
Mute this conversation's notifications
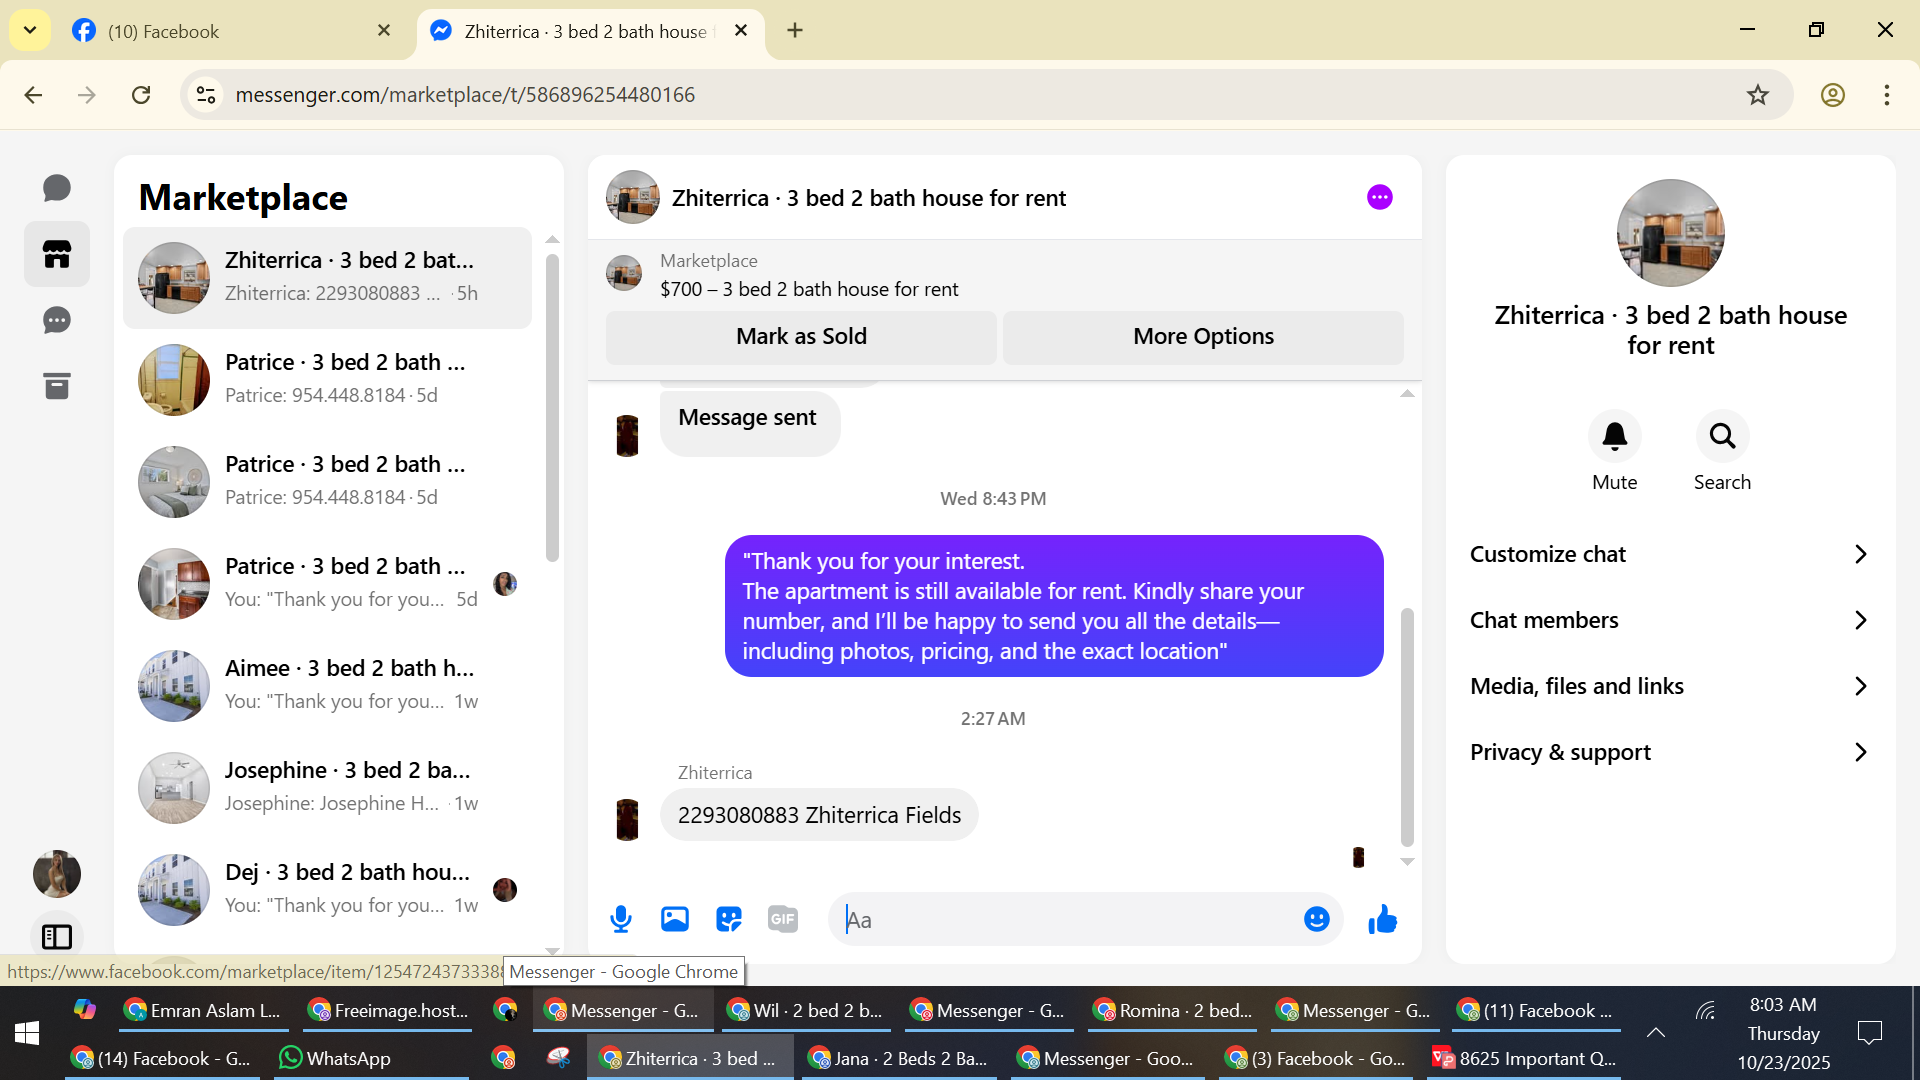pos(1614,436)
